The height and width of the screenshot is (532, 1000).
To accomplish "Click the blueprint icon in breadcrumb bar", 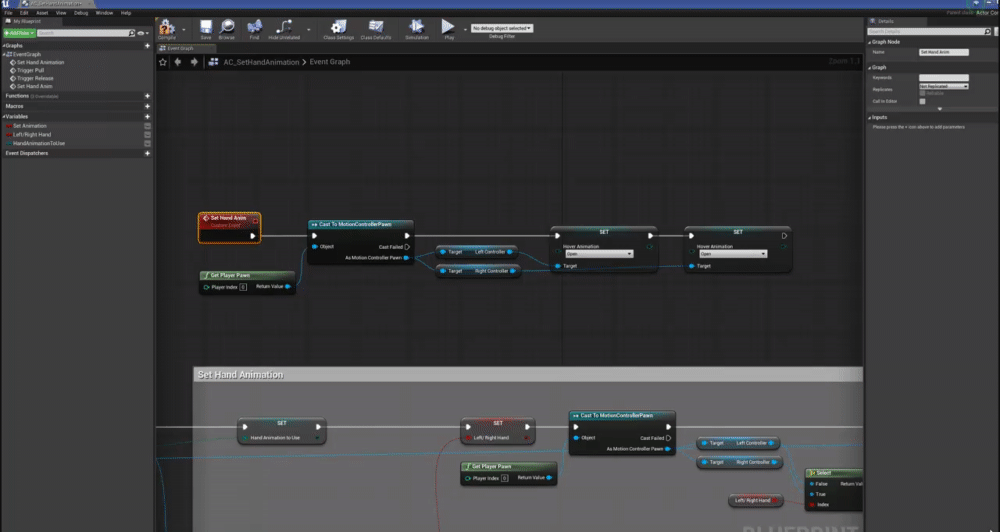I will [212, 62].
